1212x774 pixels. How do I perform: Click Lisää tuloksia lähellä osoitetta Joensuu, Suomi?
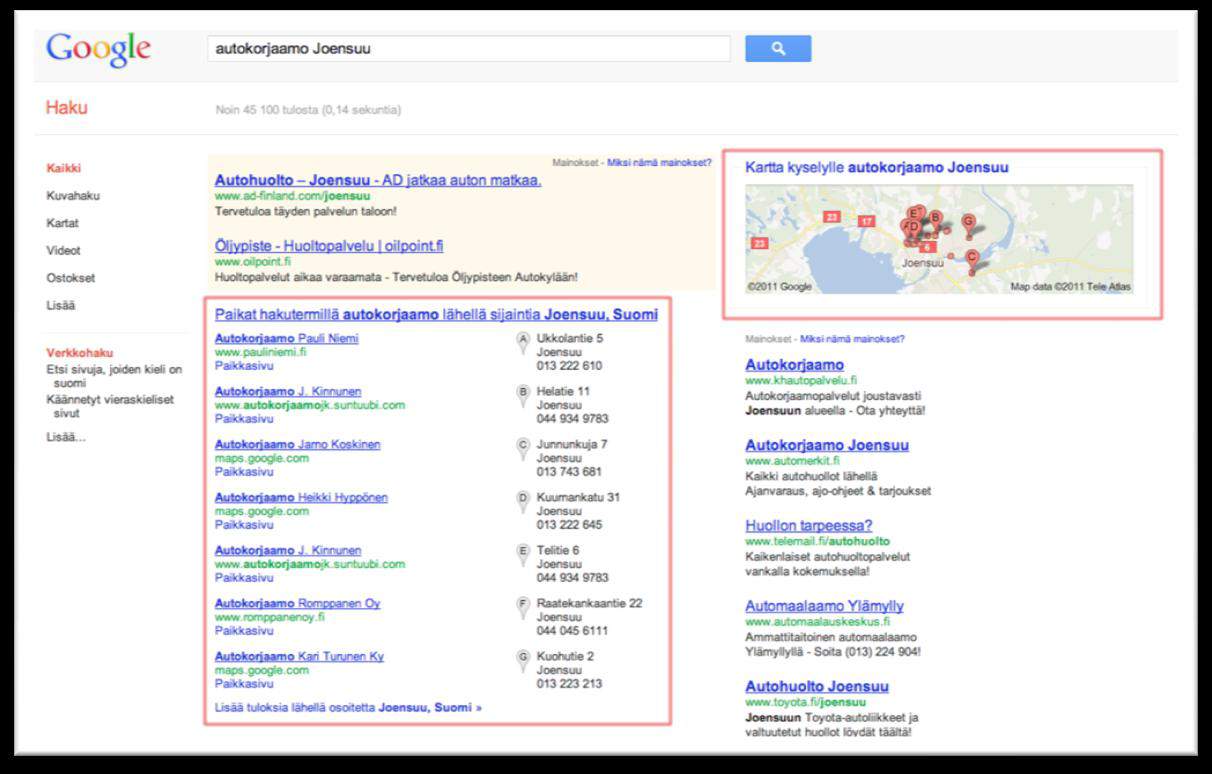[348, 707]
